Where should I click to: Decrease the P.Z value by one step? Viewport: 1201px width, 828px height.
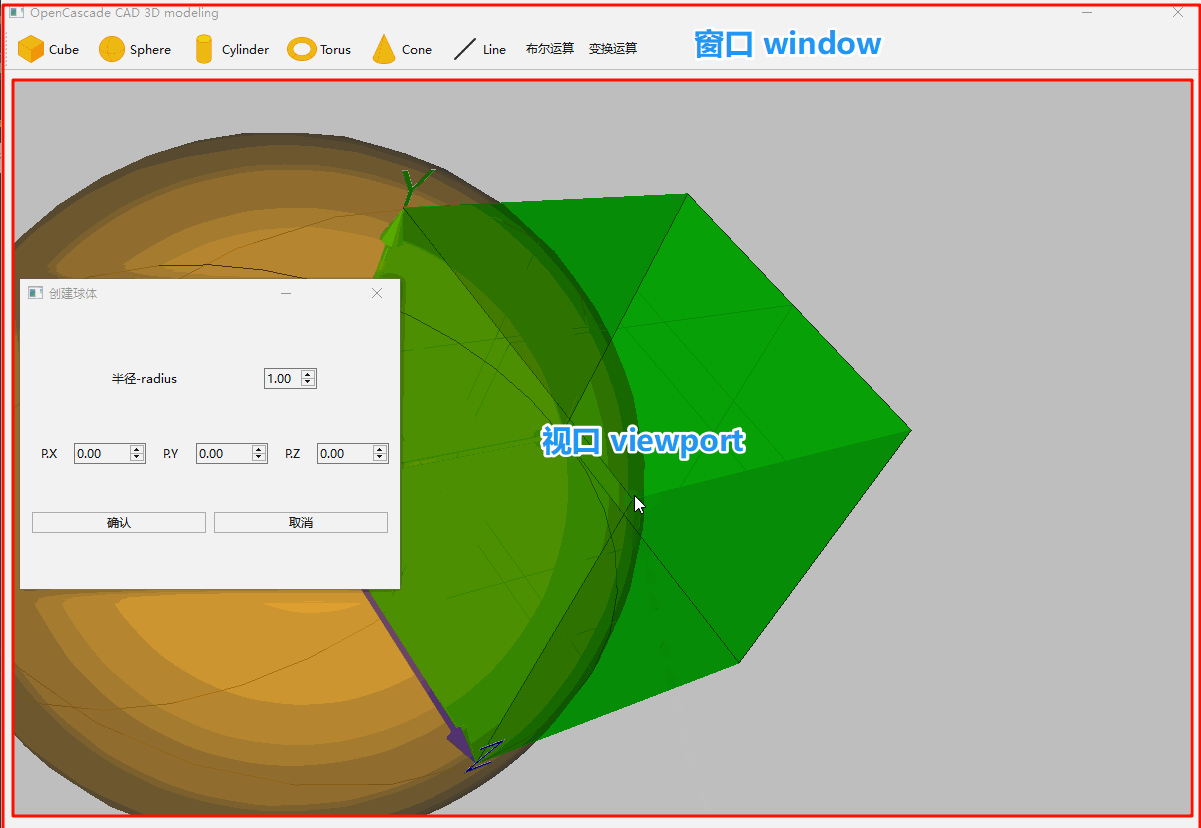click(380, 458)
